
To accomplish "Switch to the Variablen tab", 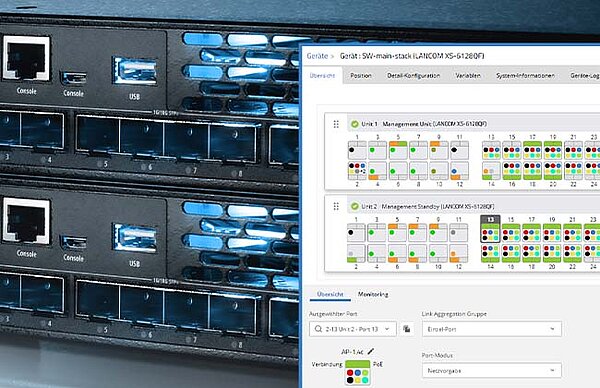I will pos(468,76).
